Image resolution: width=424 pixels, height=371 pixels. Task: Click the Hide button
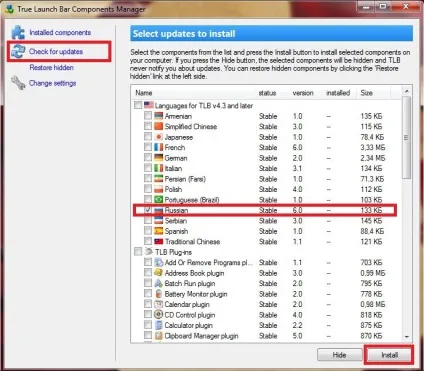pyautogui.click(x=339, y=355)
